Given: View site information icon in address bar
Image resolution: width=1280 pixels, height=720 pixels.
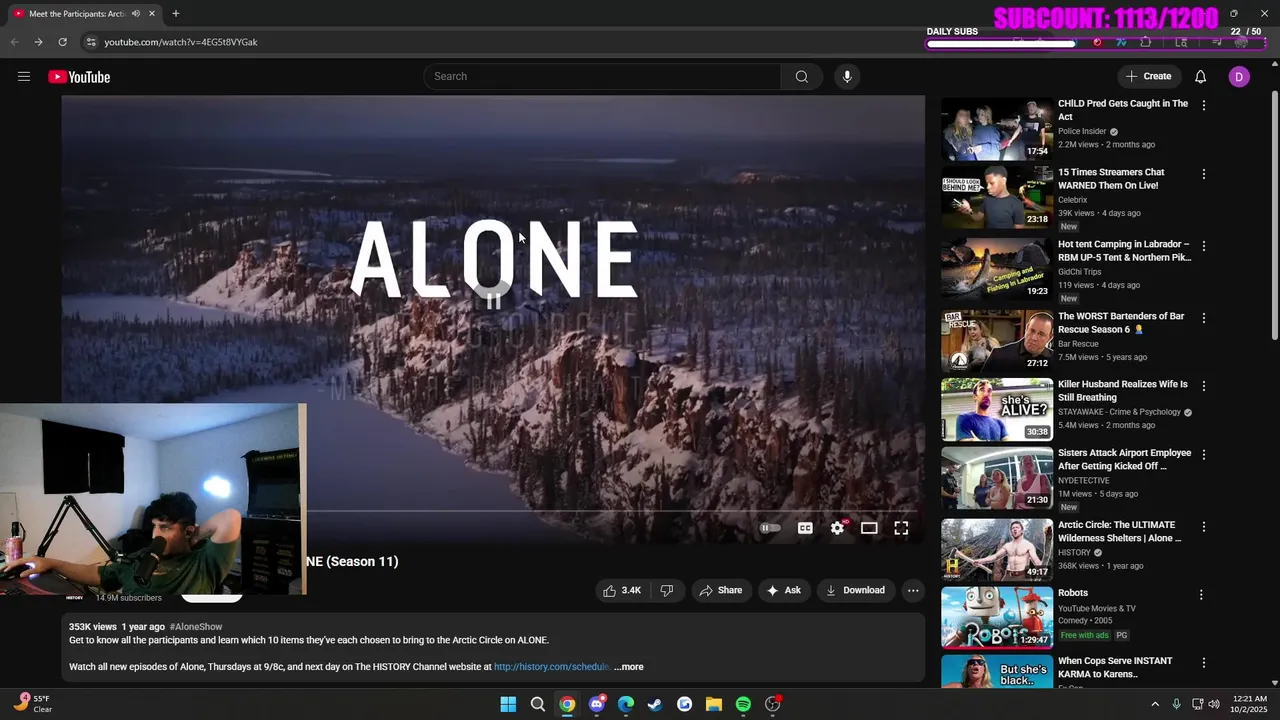Looking at the screenshot, I should pos(91,42).
